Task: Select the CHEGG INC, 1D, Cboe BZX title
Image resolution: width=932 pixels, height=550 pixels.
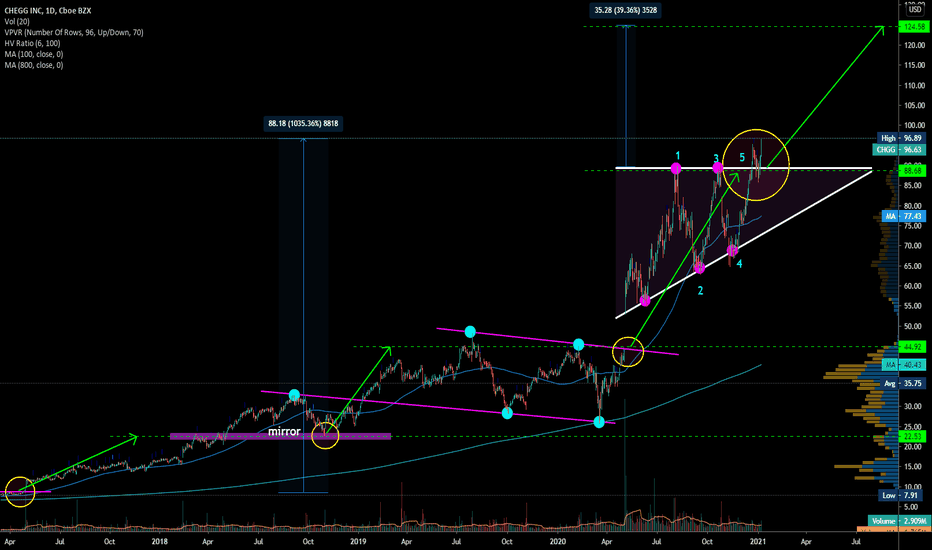Action: click(48, 11)
